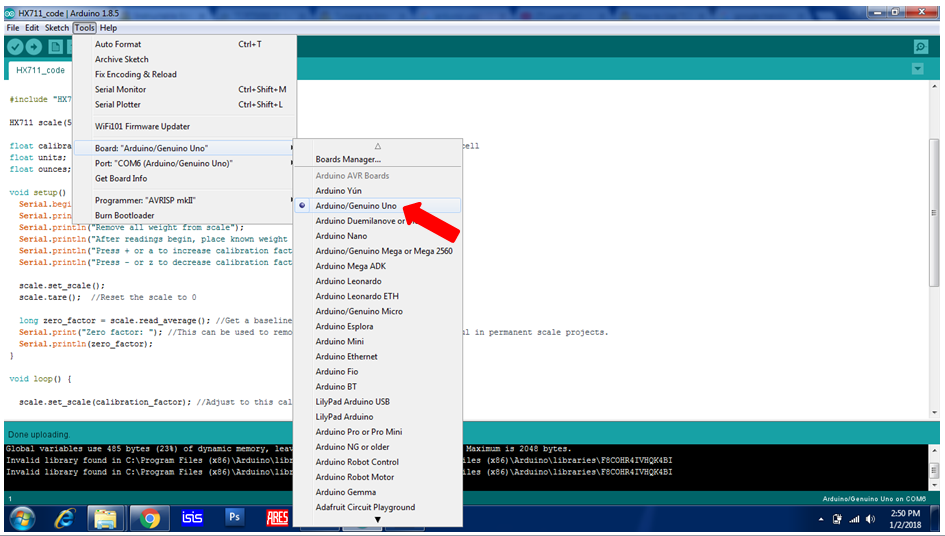This screenshot has width=945, height=536.
Task: Select Arduino Fio board
Action: point(378,371)
